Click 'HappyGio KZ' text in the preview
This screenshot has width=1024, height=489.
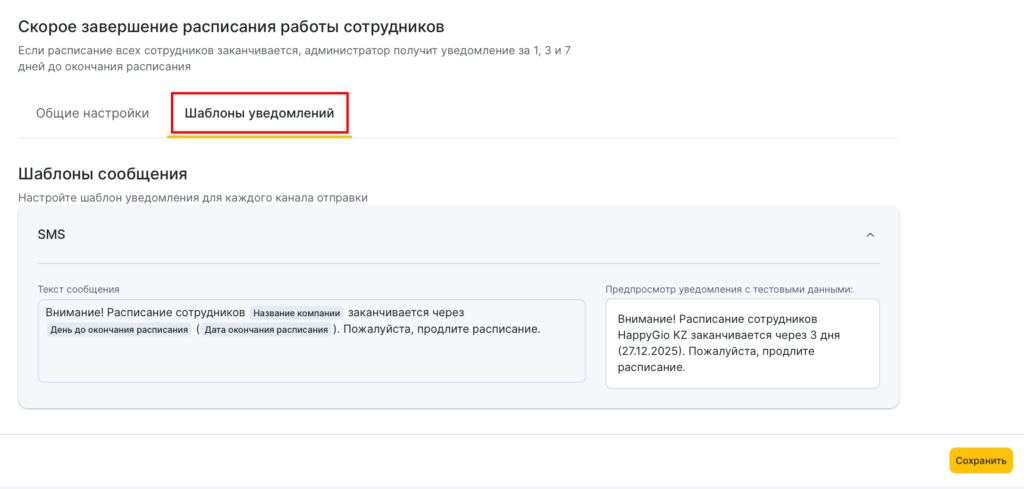(653, 335)
